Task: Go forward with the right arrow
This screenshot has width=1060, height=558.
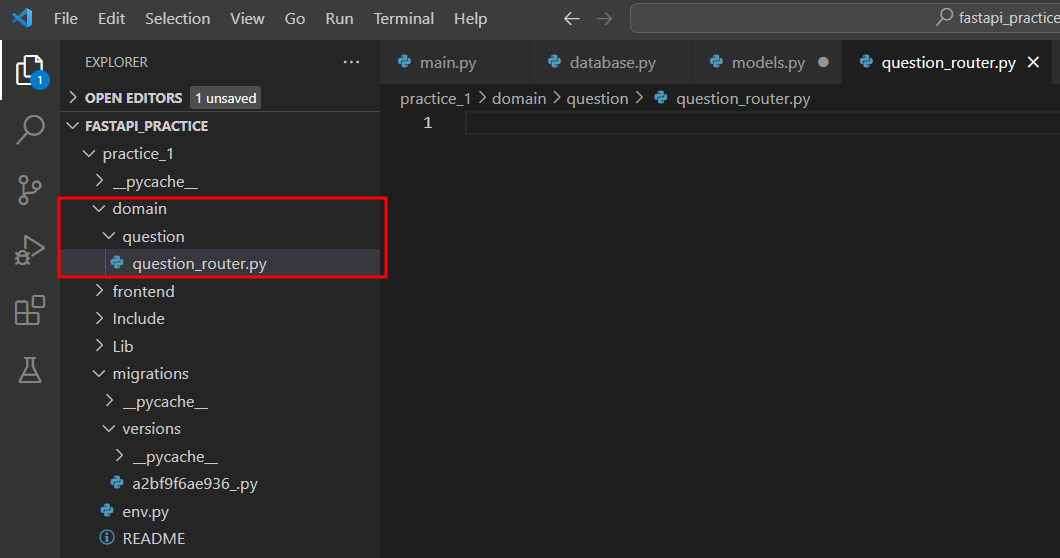Action: [604, 19]
